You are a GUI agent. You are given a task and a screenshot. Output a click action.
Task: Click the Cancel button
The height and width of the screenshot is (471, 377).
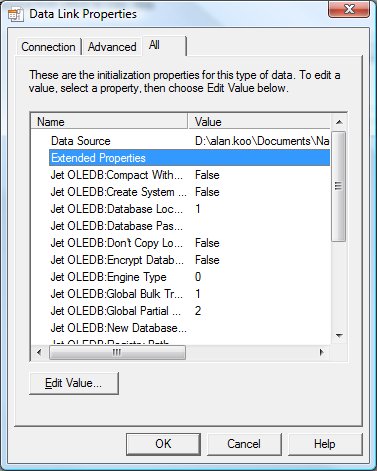tap(244, 444)
